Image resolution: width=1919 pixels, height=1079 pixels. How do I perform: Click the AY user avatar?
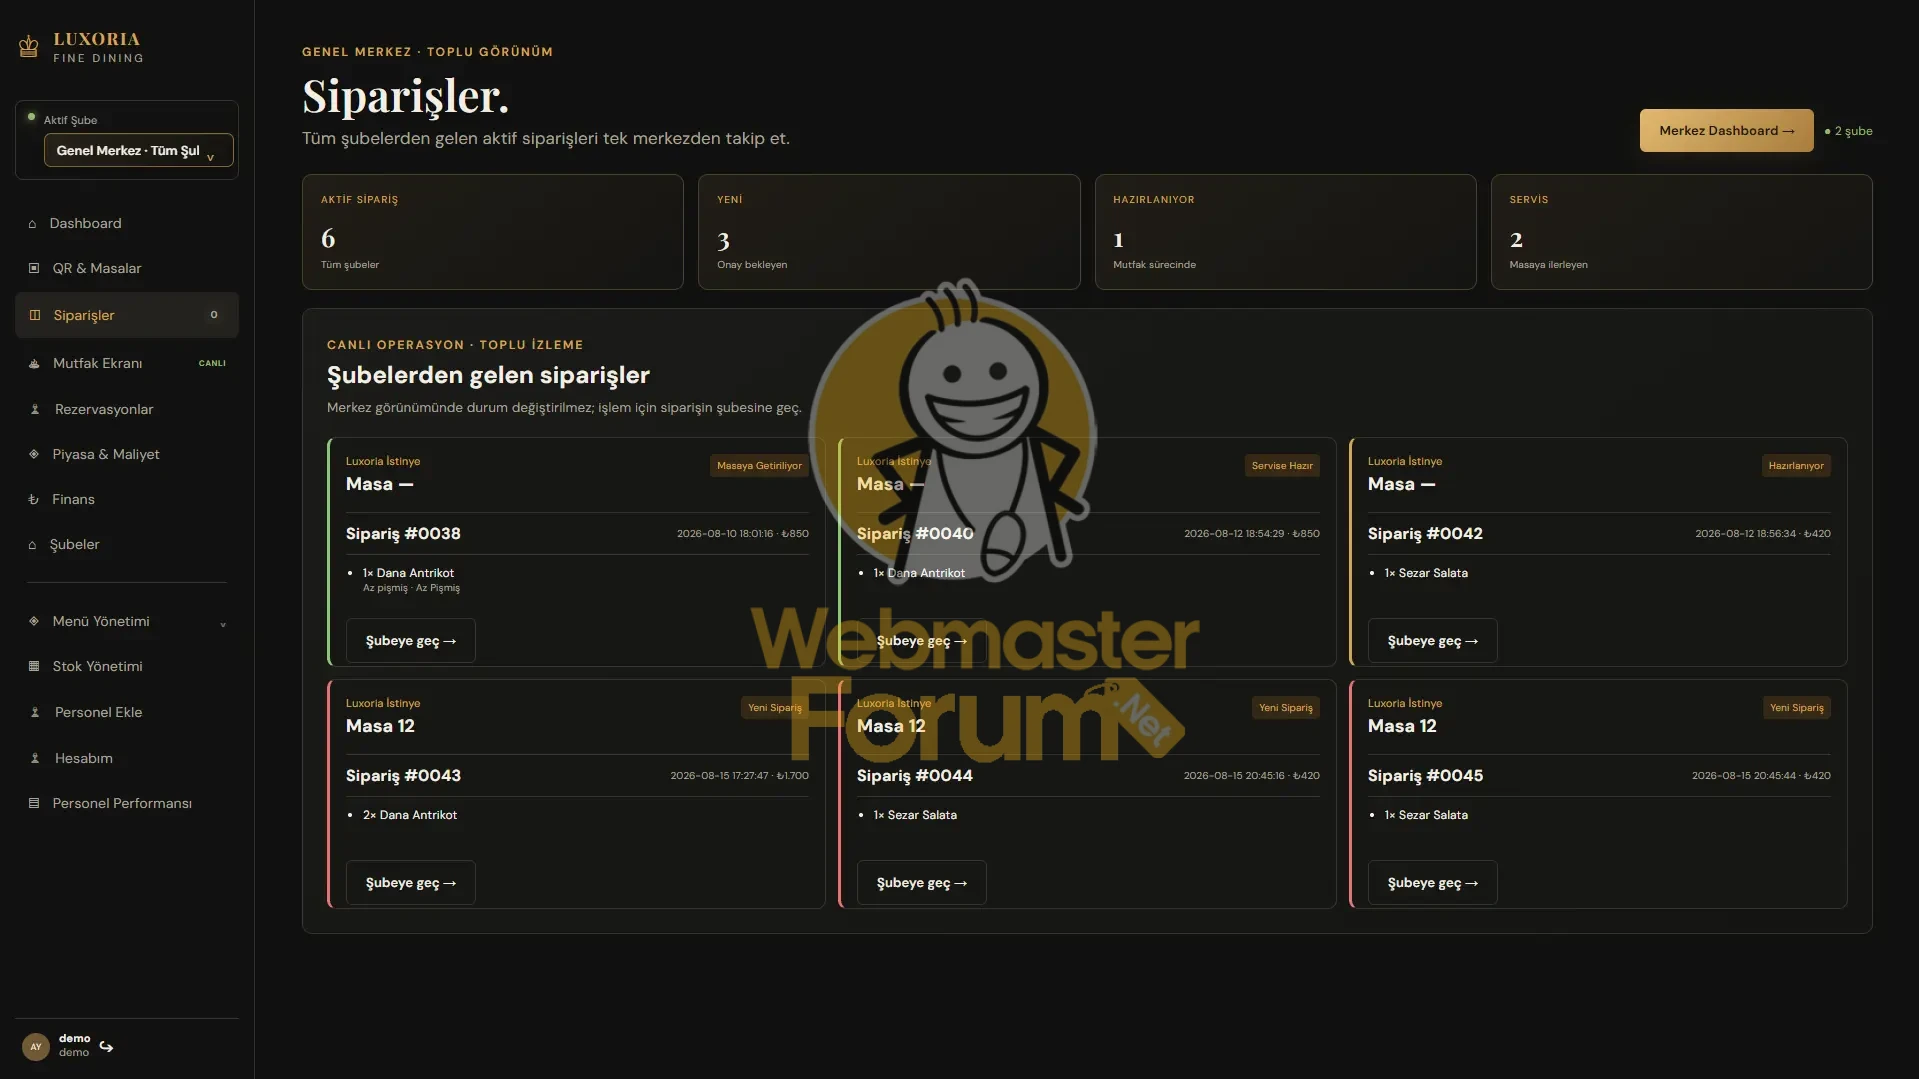click(x=36, y=1046)
